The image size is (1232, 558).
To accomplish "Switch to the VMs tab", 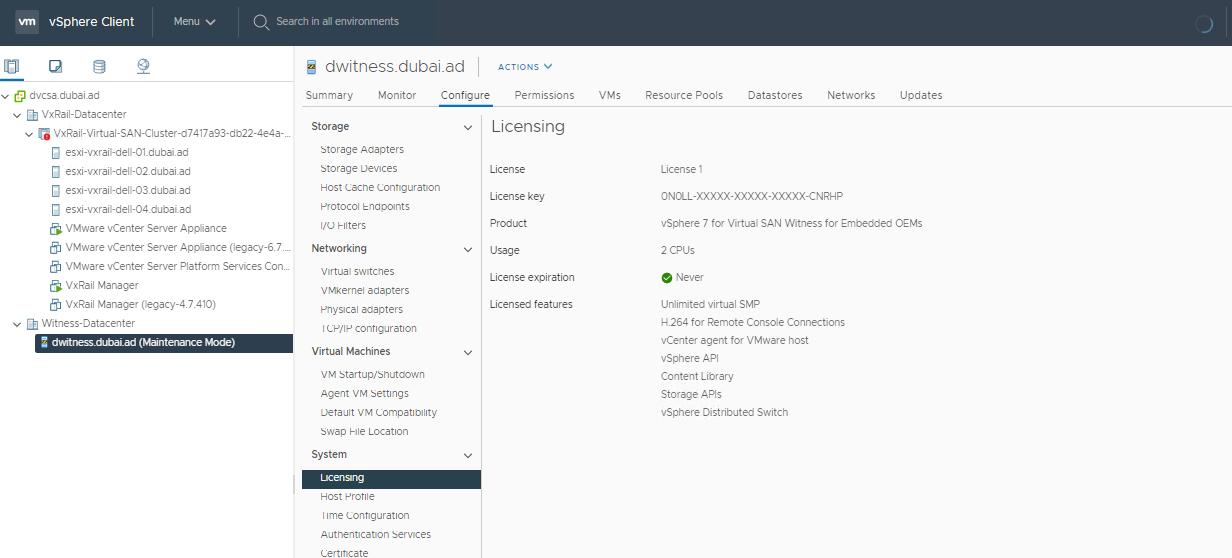I will pyautogui.click(x=610, y=95).
